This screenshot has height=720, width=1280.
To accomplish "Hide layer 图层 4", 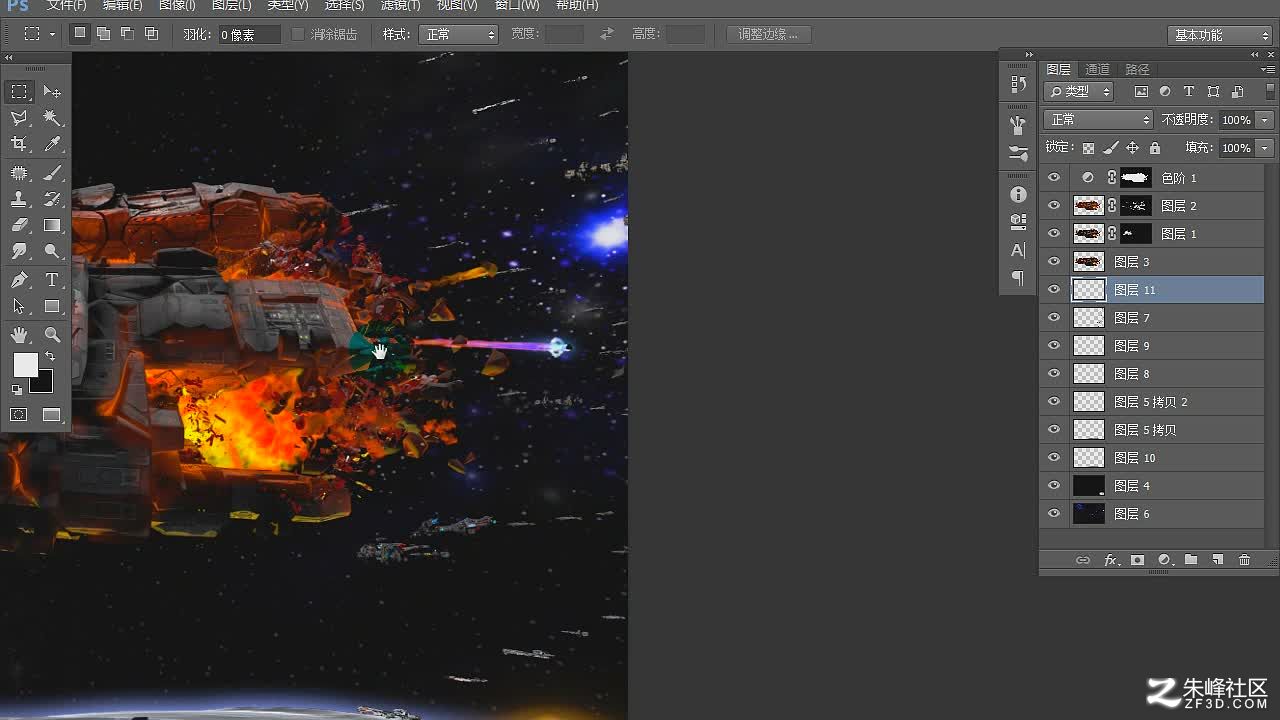I will (1053, 486).
